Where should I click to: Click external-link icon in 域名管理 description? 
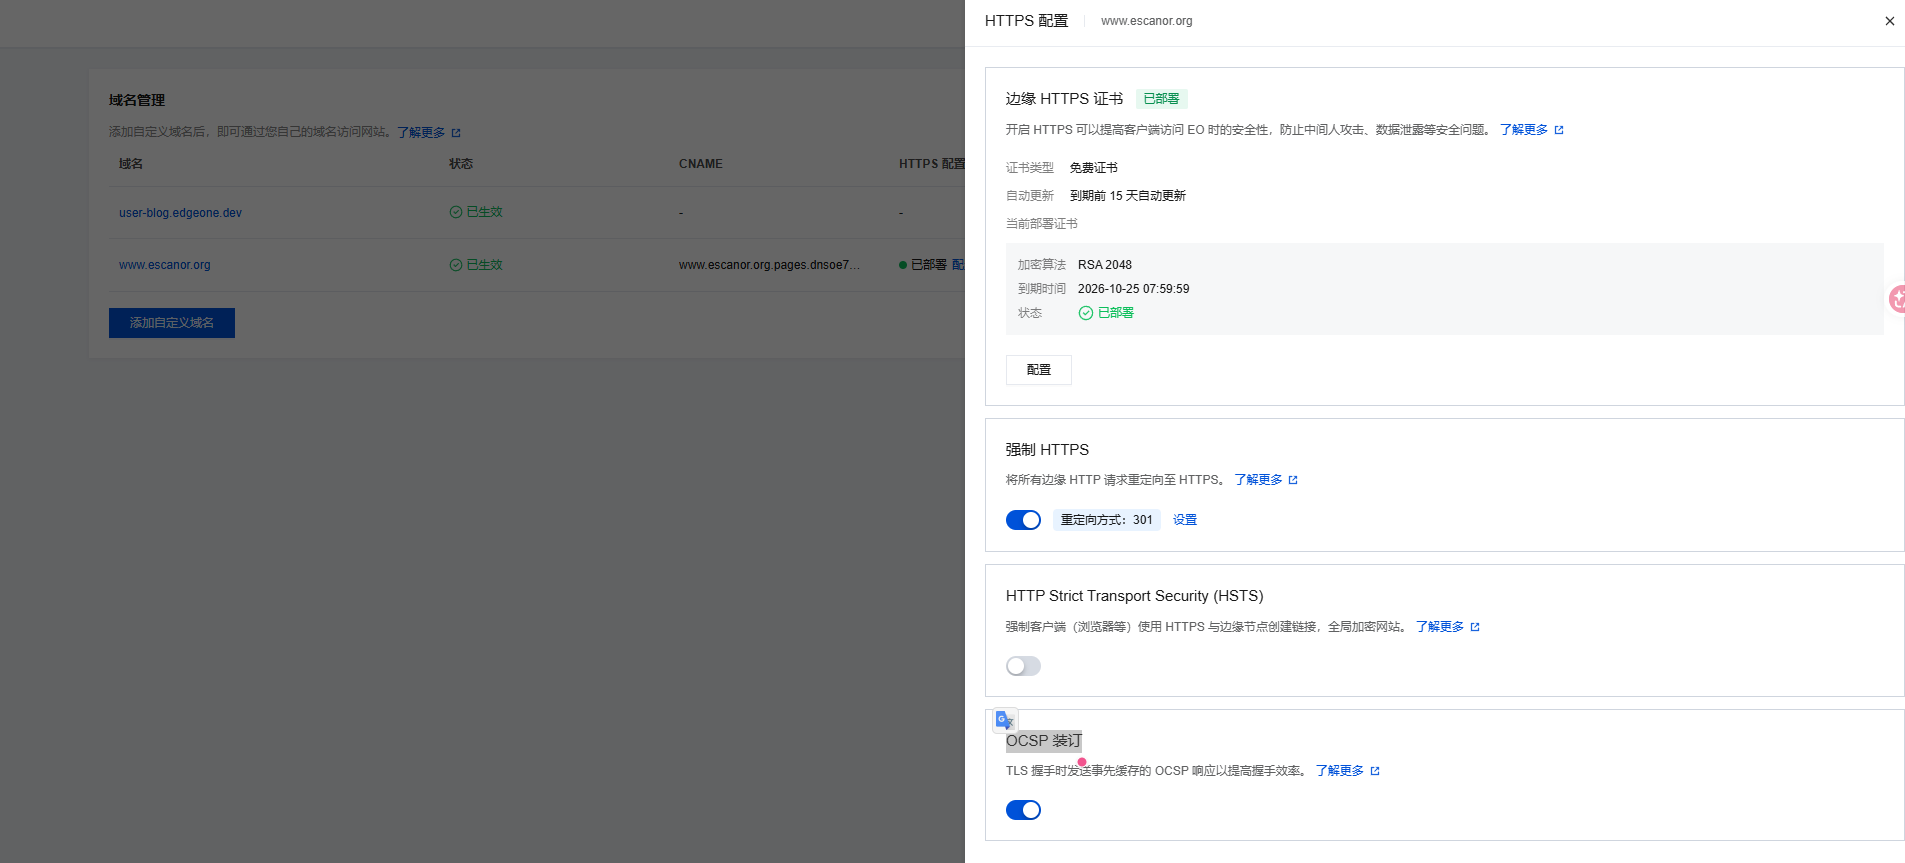point(456,133)
